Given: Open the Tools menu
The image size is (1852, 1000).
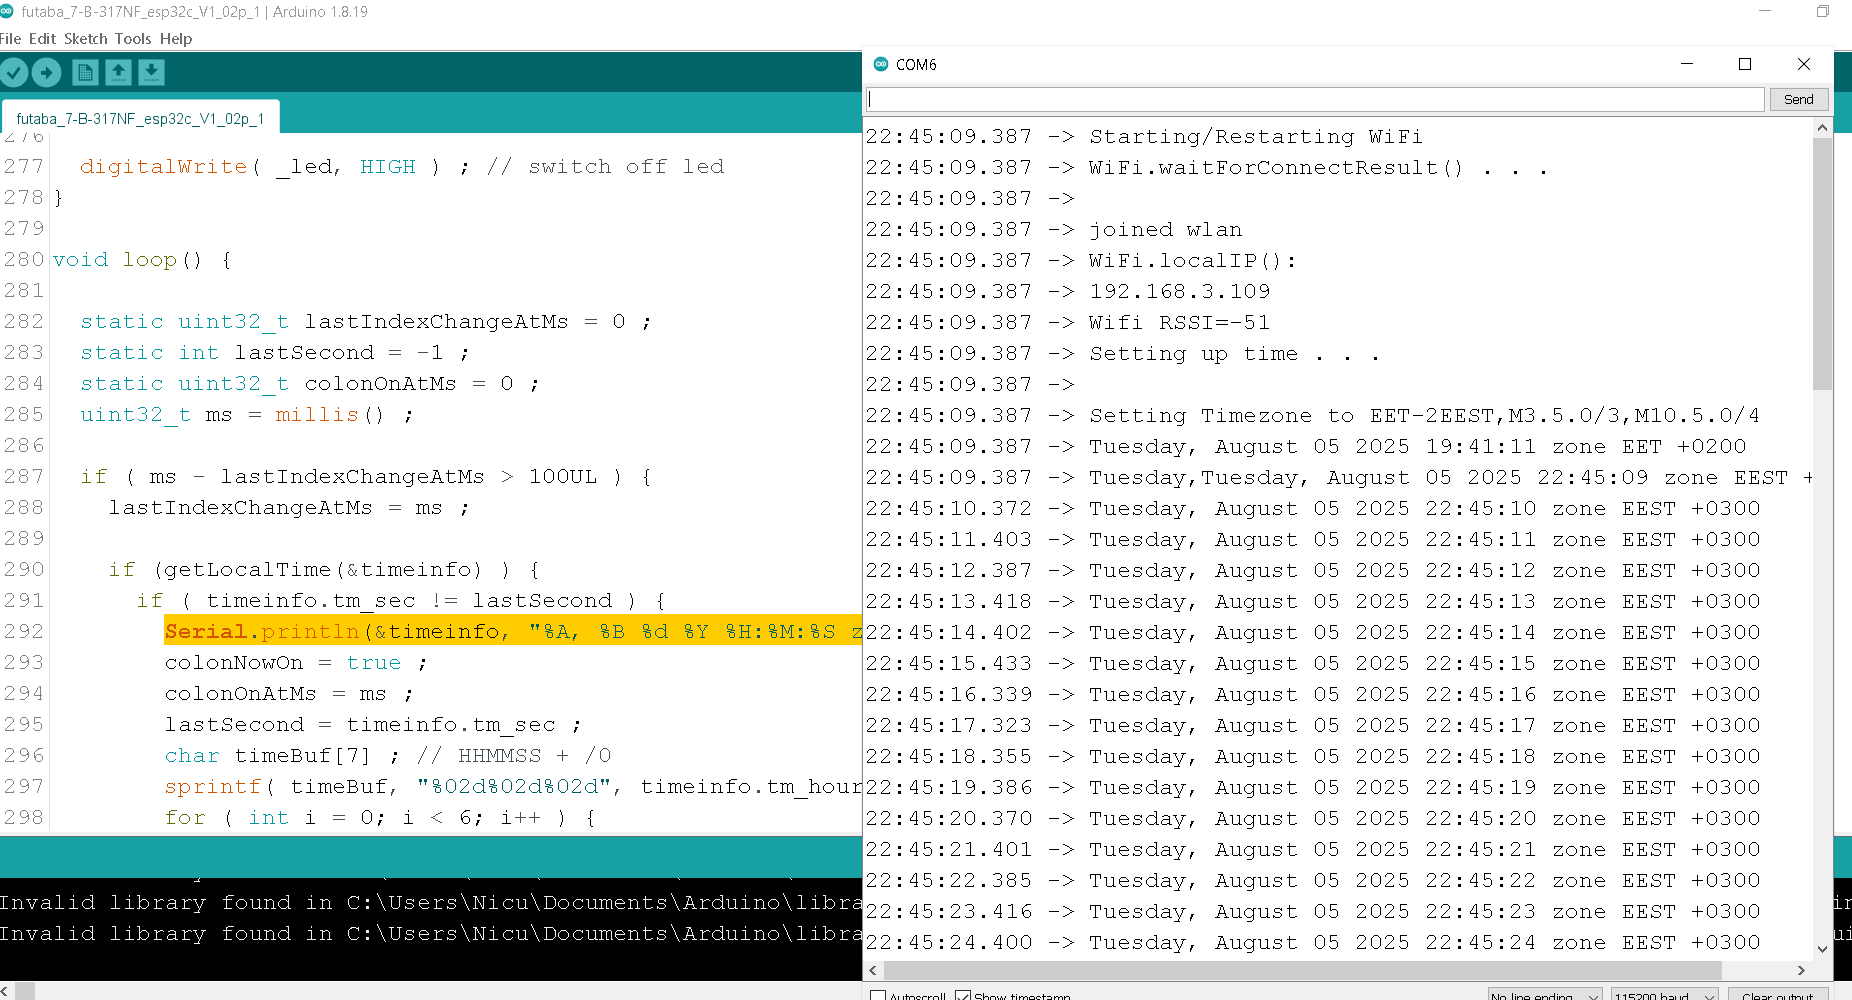Looking at the screenshot, I should (x=133, y=39).
